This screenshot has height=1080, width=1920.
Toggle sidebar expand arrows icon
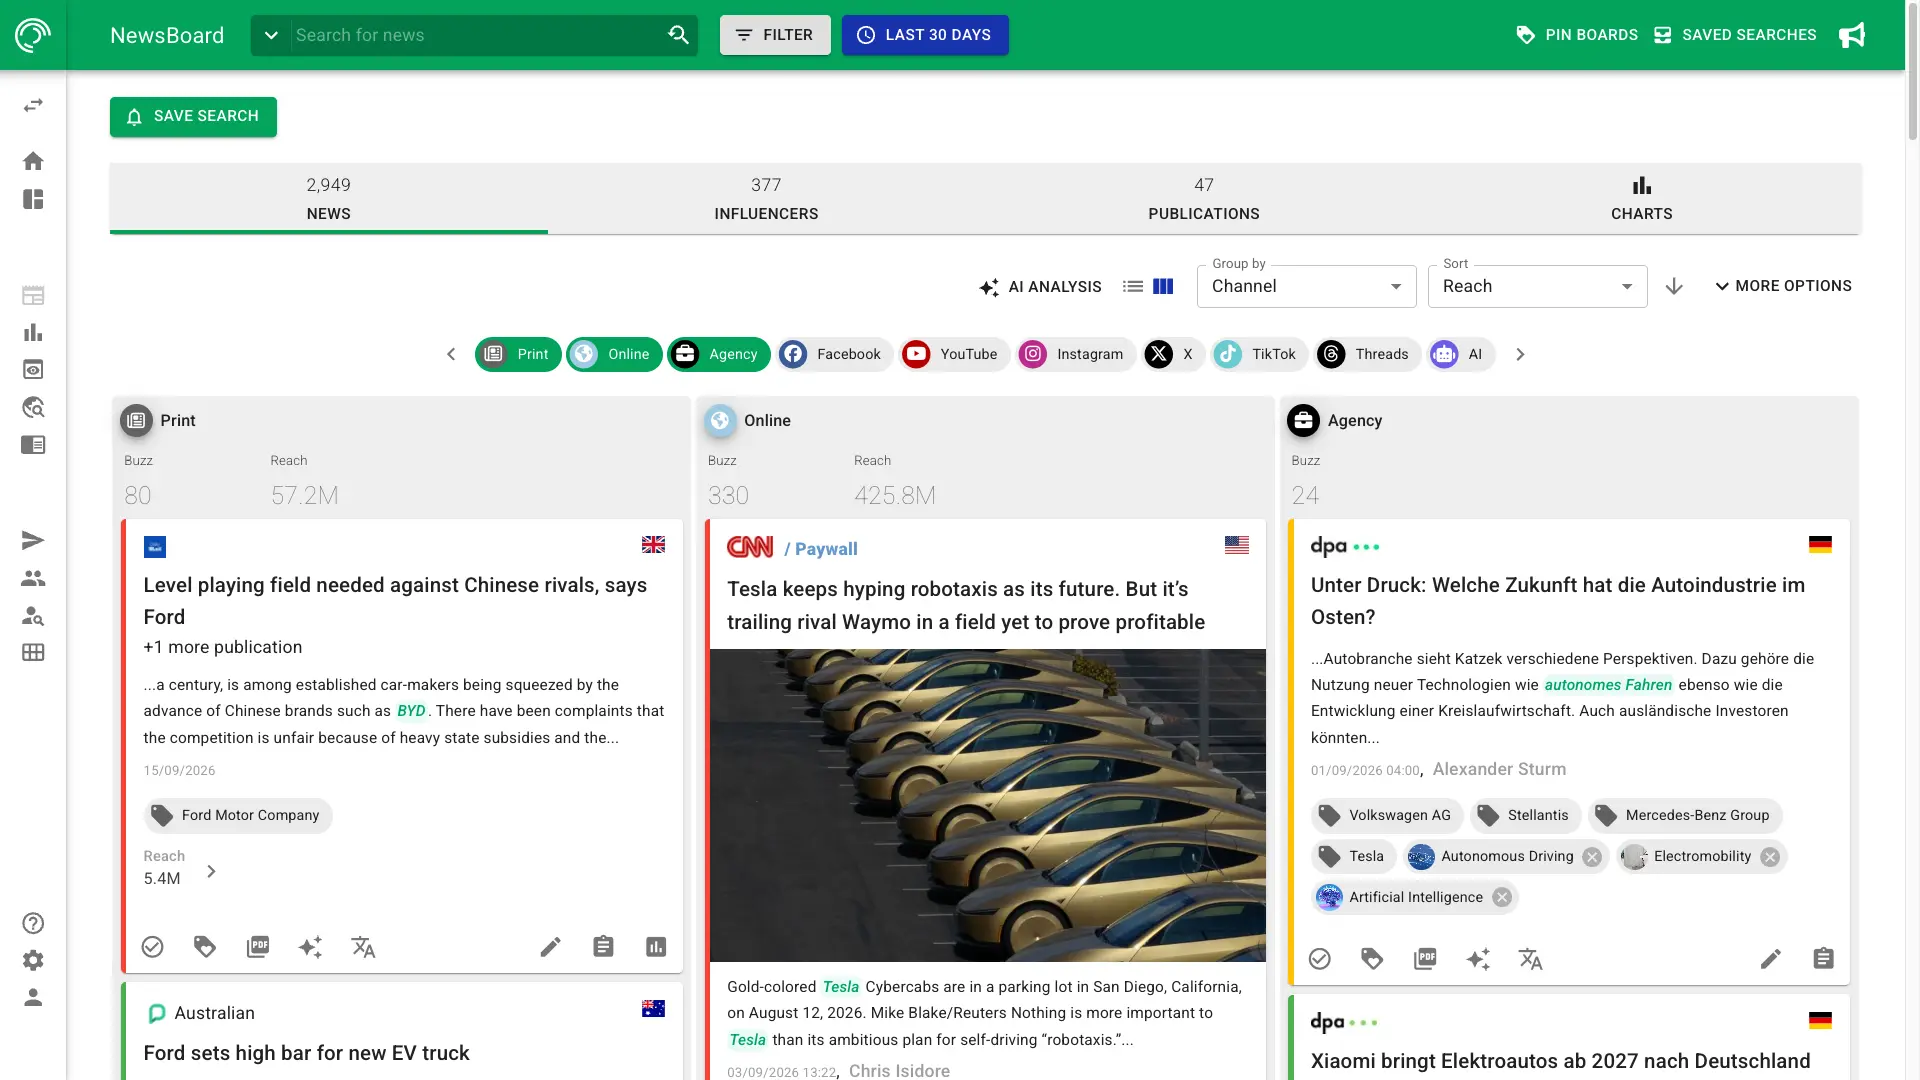[33, 105]
